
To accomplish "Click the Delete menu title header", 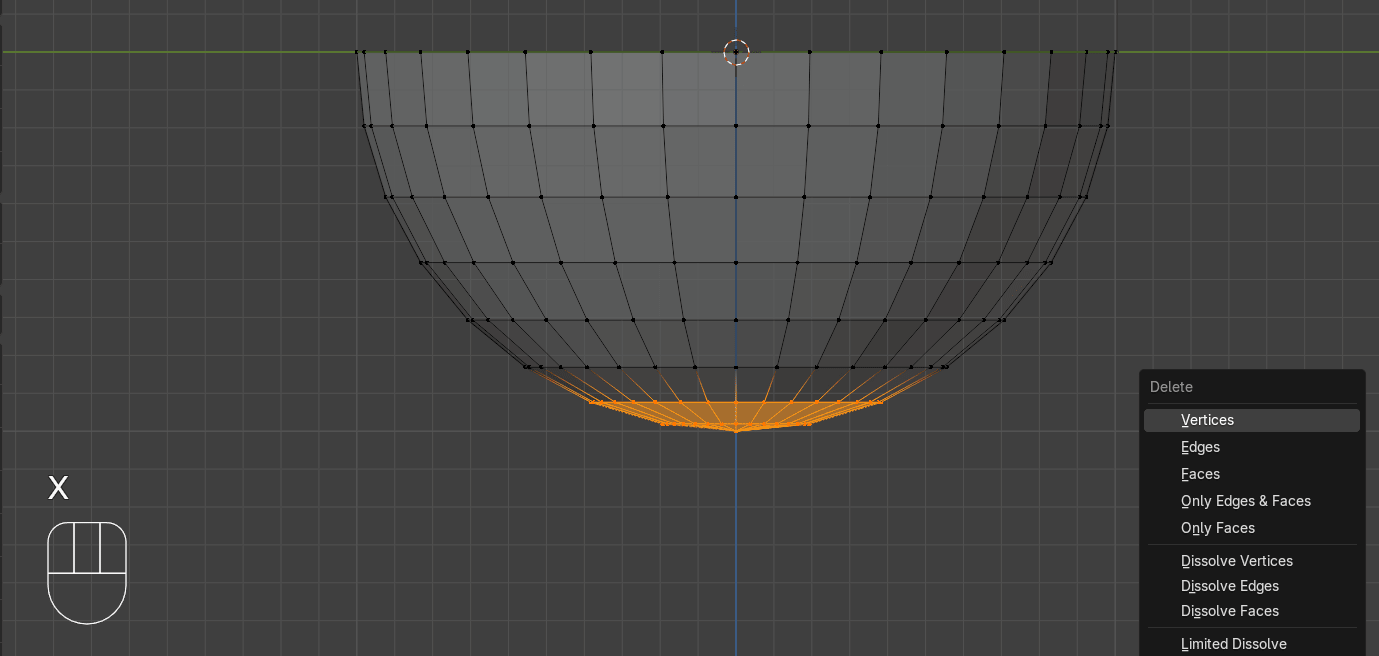I will click(x=1171, y=387).
